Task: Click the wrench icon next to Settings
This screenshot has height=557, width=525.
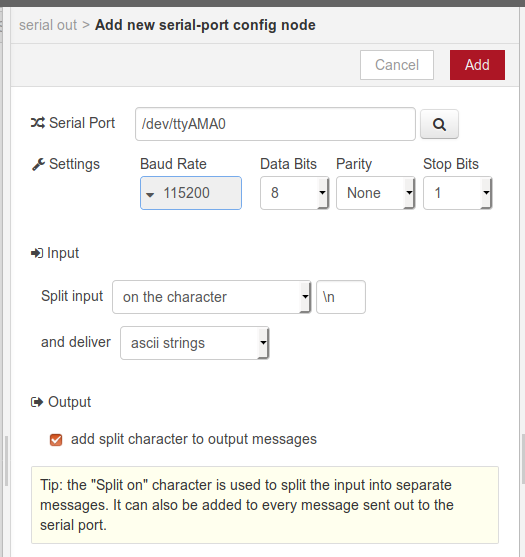Action: click(38, 164)
